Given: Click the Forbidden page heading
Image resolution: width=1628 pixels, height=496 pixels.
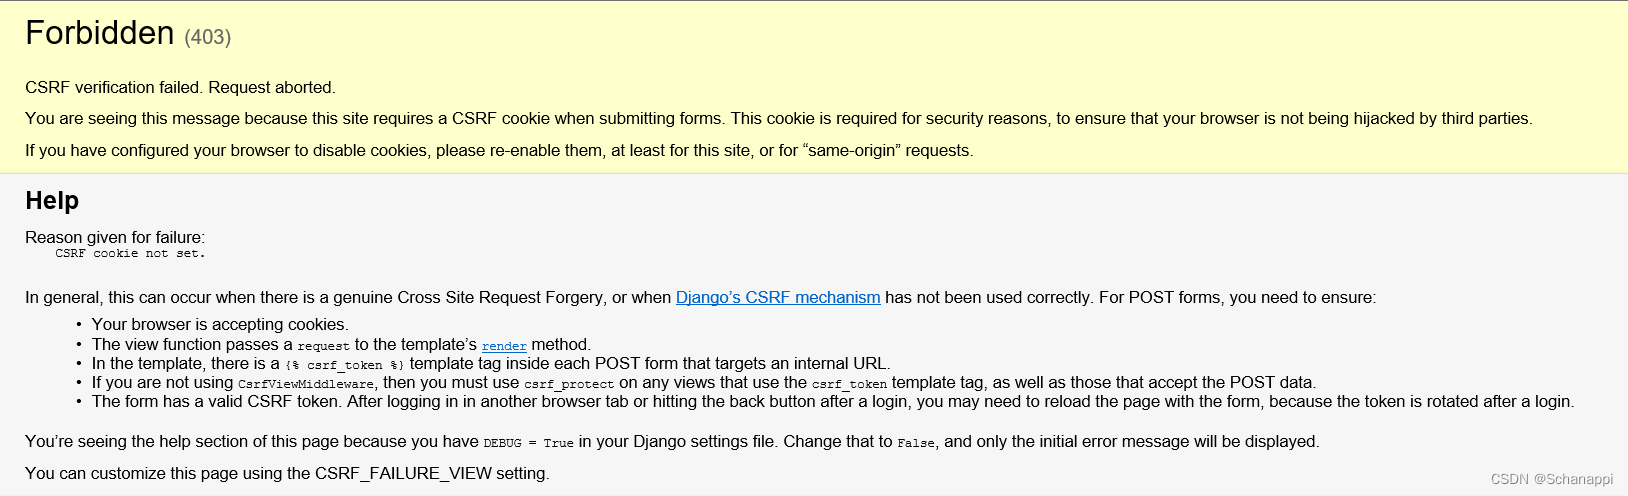Looking at the screenshot, I should (x=100, y=33).
